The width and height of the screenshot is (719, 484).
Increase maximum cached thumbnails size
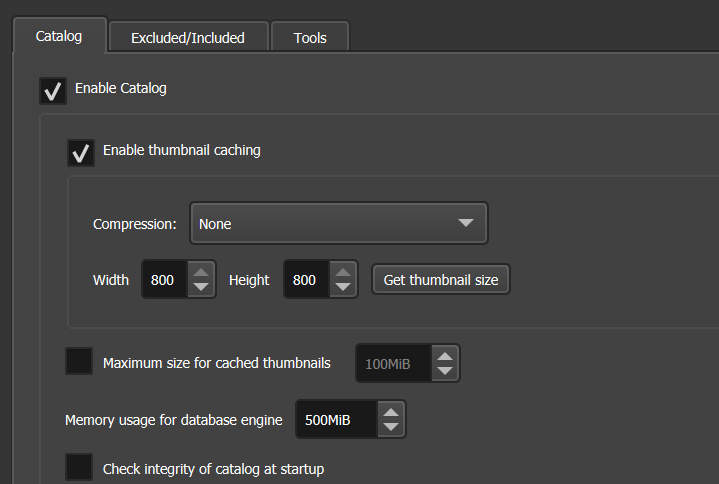(446, 355)
